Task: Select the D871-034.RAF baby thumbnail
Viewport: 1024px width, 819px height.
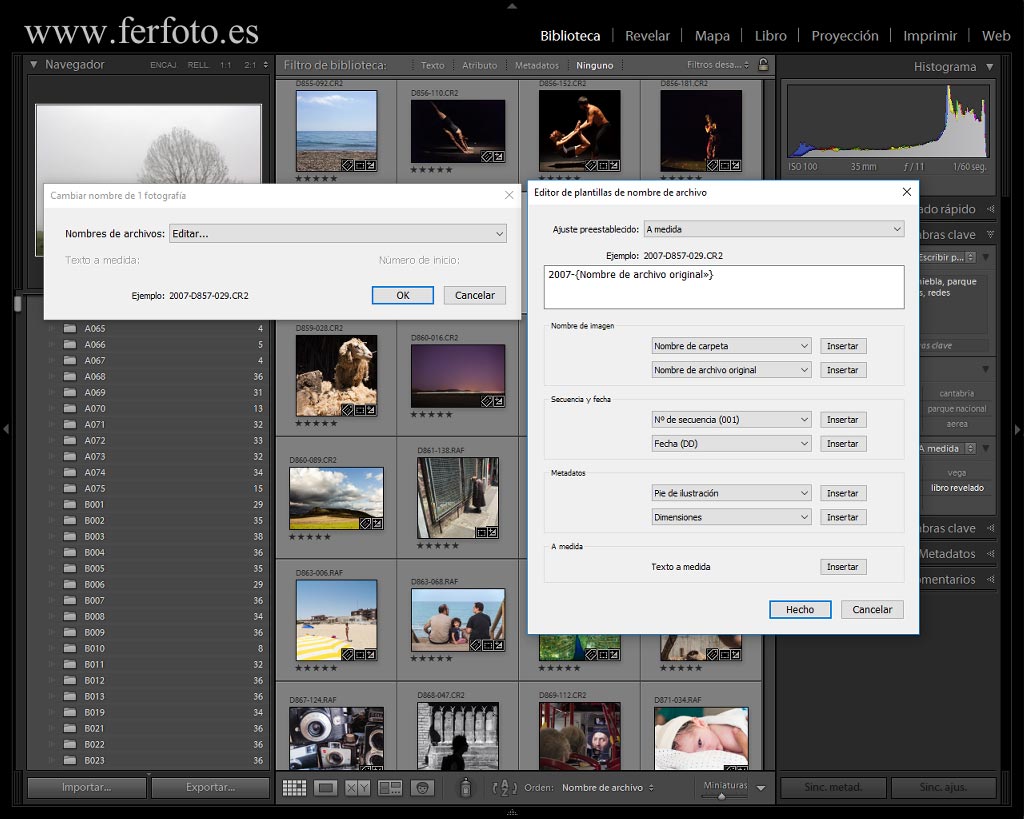Action: (x=701, y=739)
